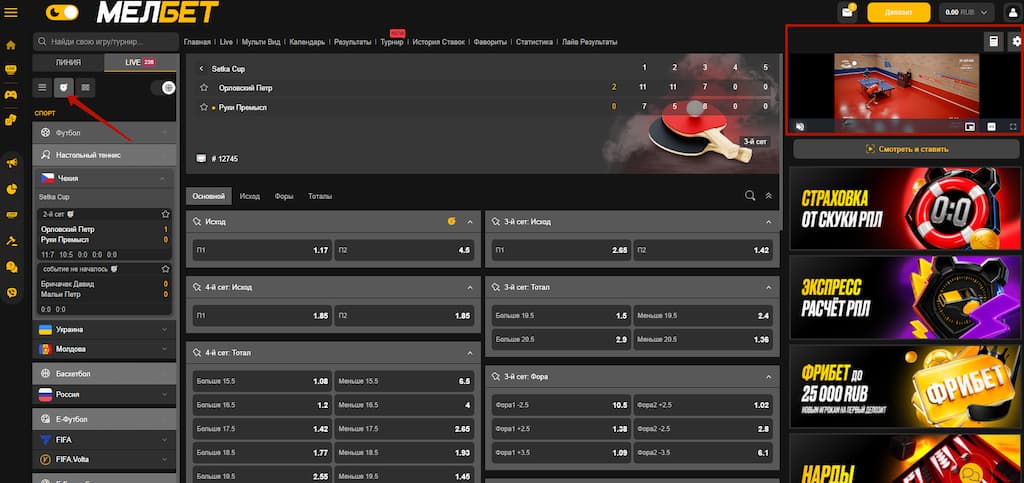Click the Смотреть и ставить button
This screenshot has width=1024, height=483.
tap(906, 149)
